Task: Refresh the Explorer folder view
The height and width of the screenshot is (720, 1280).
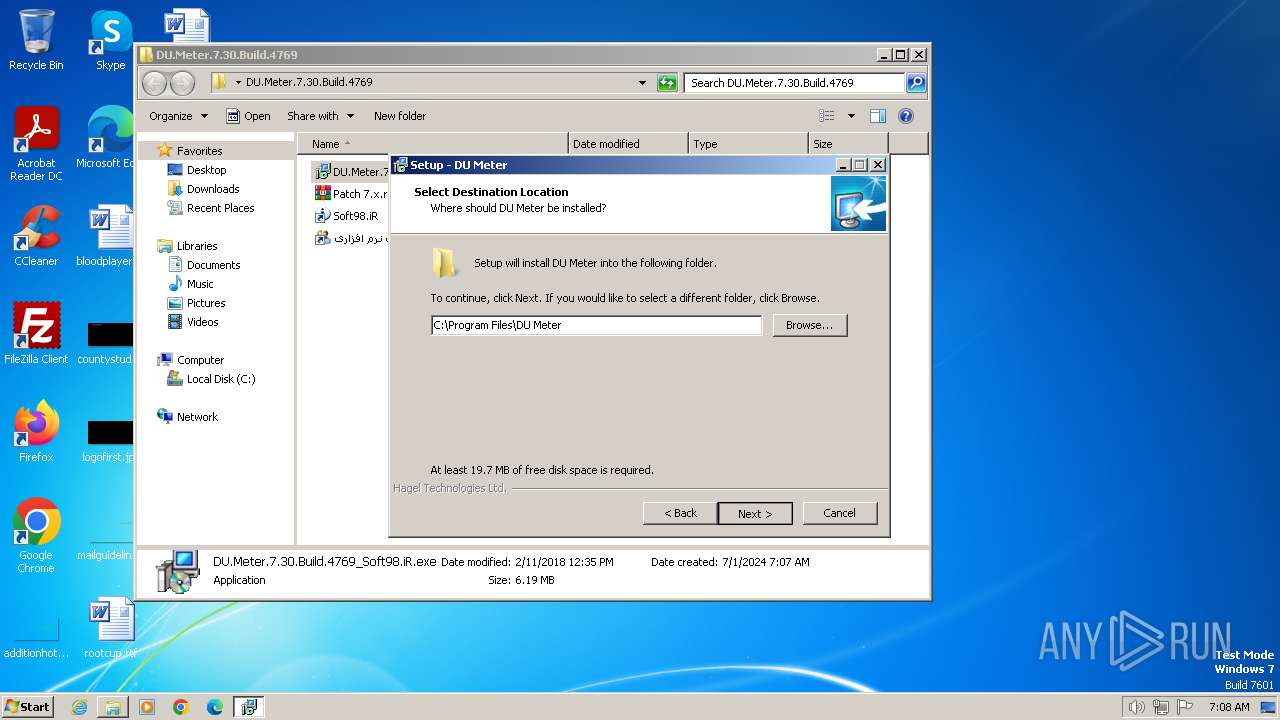Action: coord(667,83)
